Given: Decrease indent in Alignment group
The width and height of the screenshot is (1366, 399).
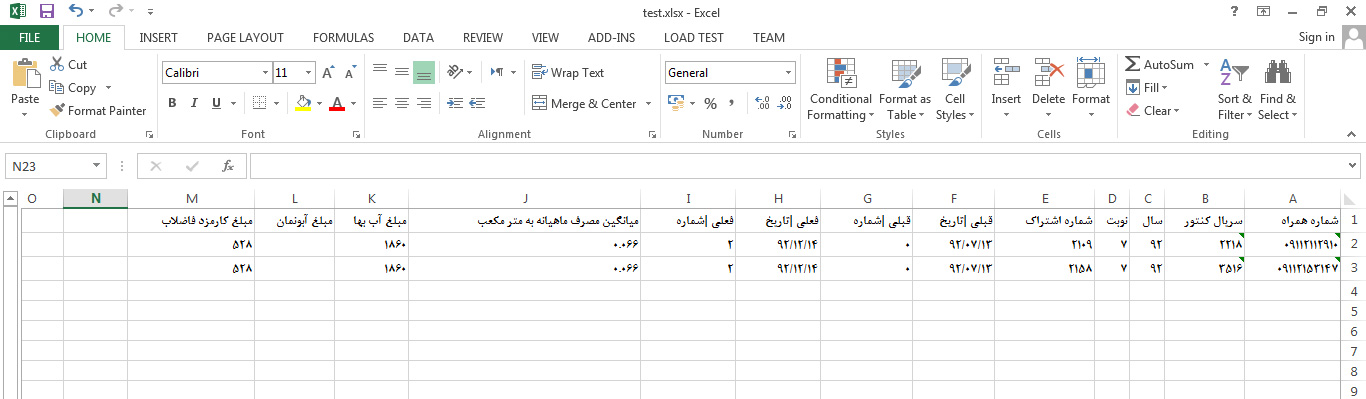Looking at the screenshot, I should tap(455, 103).
